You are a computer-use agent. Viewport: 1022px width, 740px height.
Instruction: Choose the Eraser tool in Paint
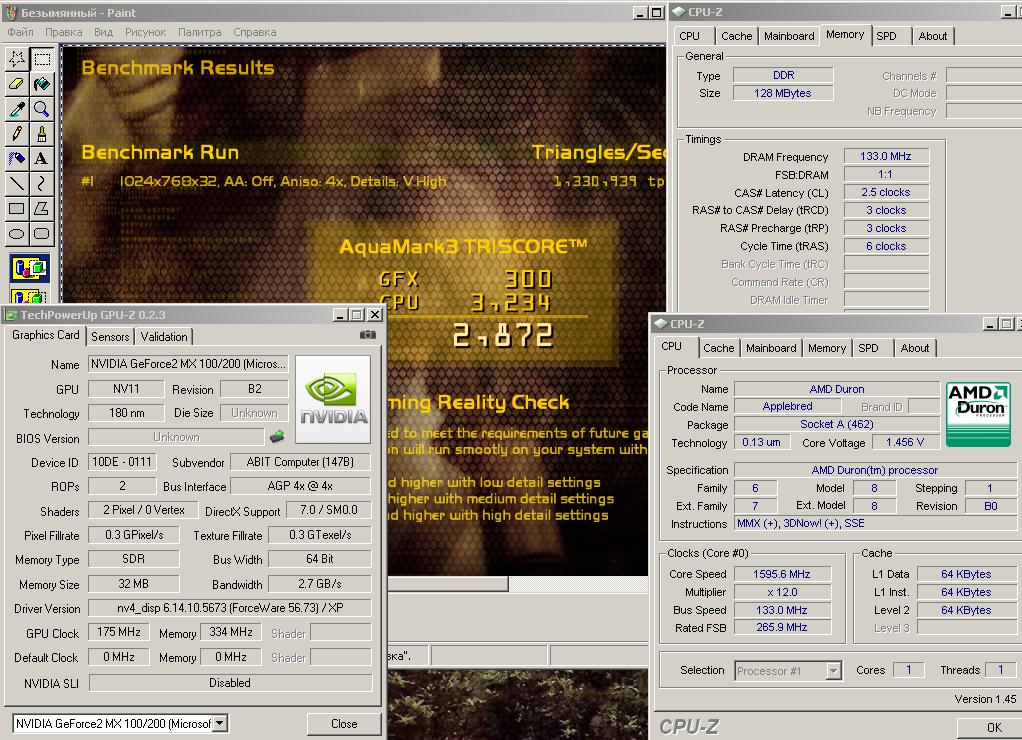[x=17, y=84]
